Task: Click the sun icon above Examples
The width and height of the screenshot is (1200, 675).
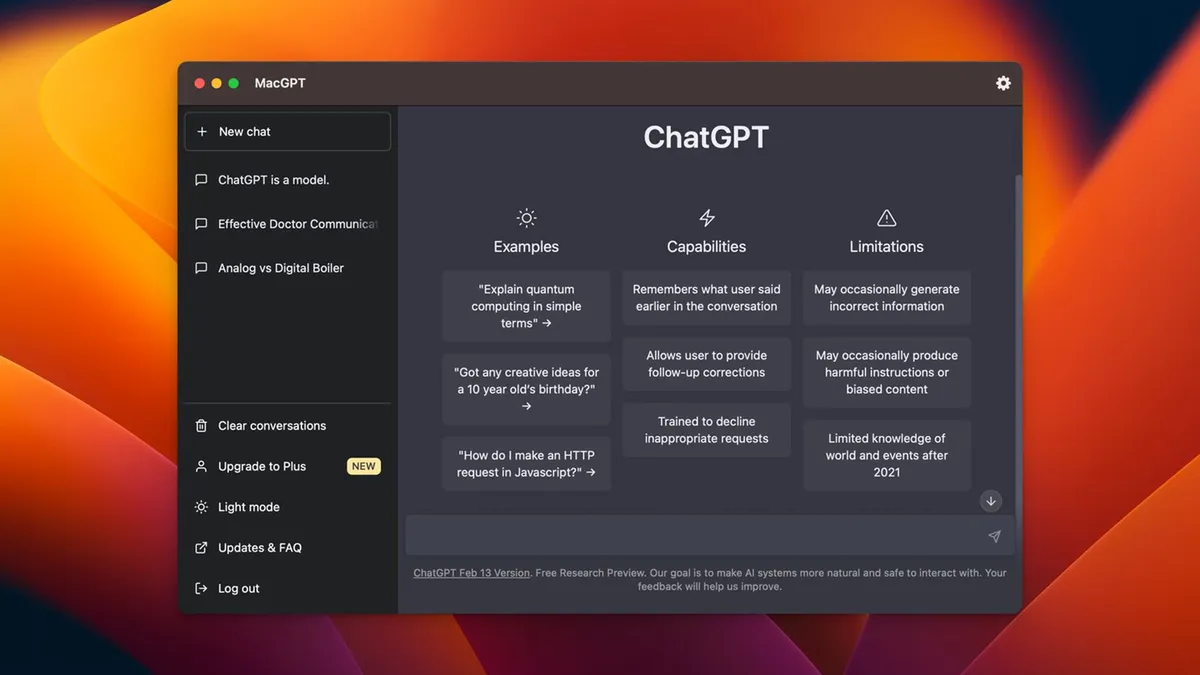Action: click(x=526, y=218)
